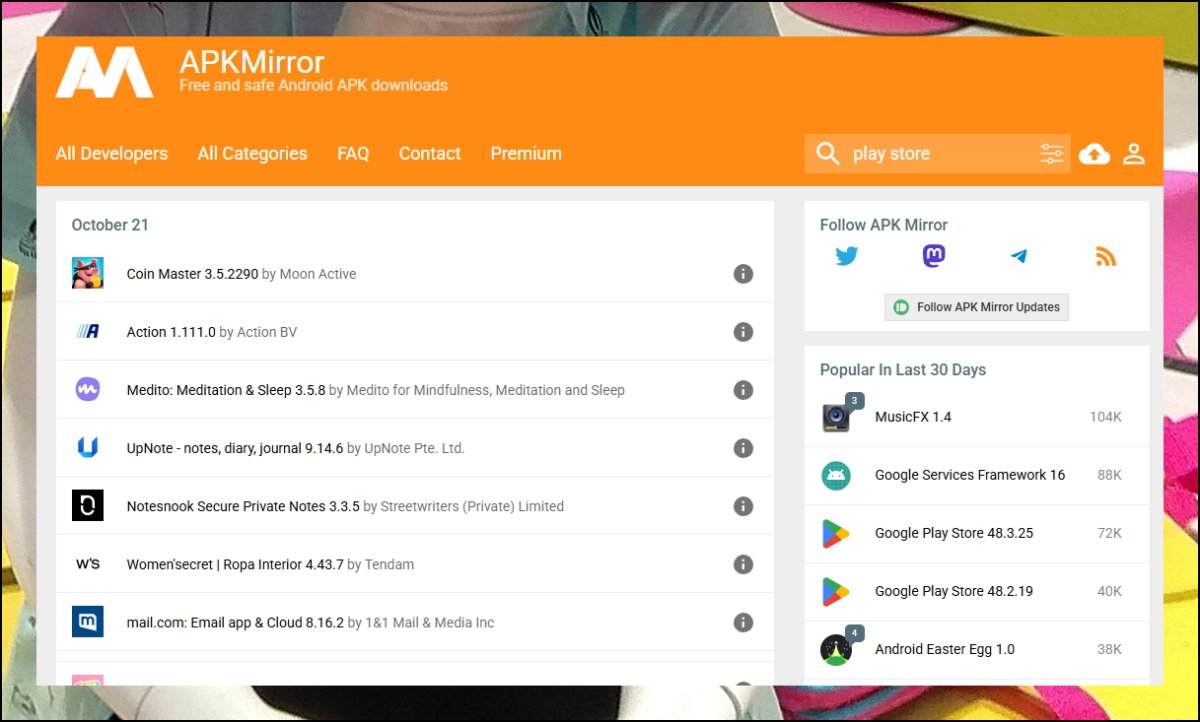Click the upload APK cloud icon
Viewport: 1200px width, 722px height.
point(1095,154)
